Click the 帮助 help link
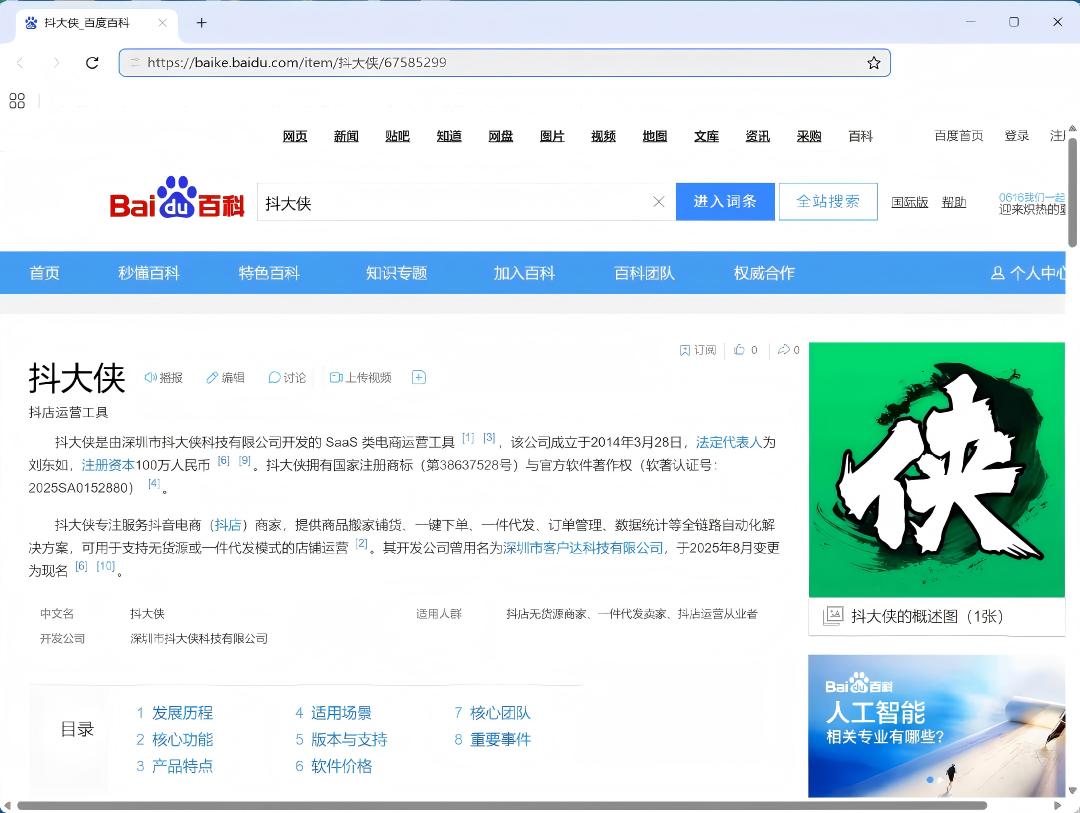1080x813 pixels. [x=954, y=202]
